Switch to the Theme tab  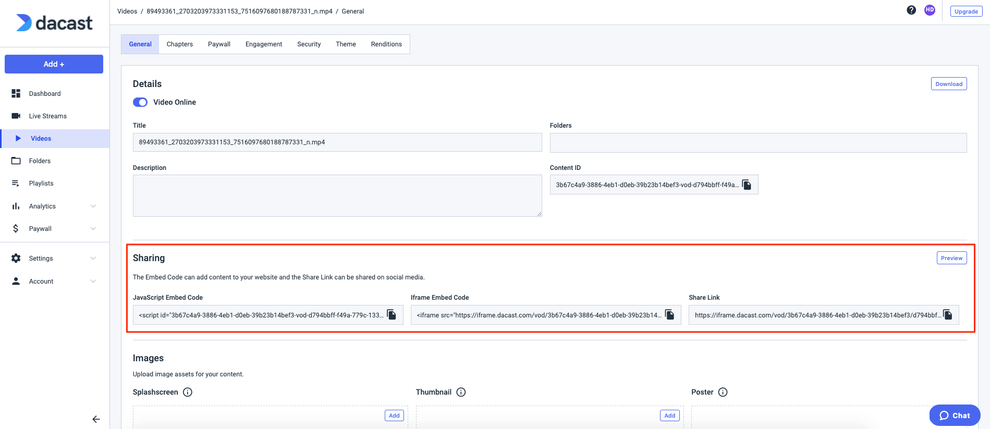pos(346,44)
